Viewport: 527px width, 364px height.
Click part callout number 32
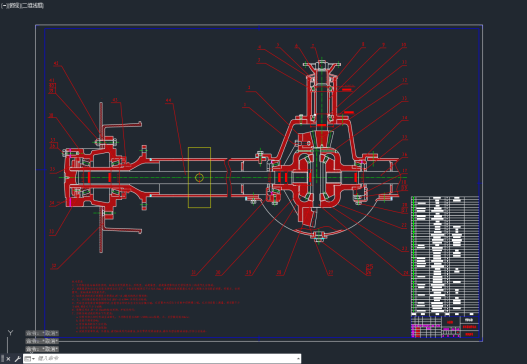pos(54,266)
